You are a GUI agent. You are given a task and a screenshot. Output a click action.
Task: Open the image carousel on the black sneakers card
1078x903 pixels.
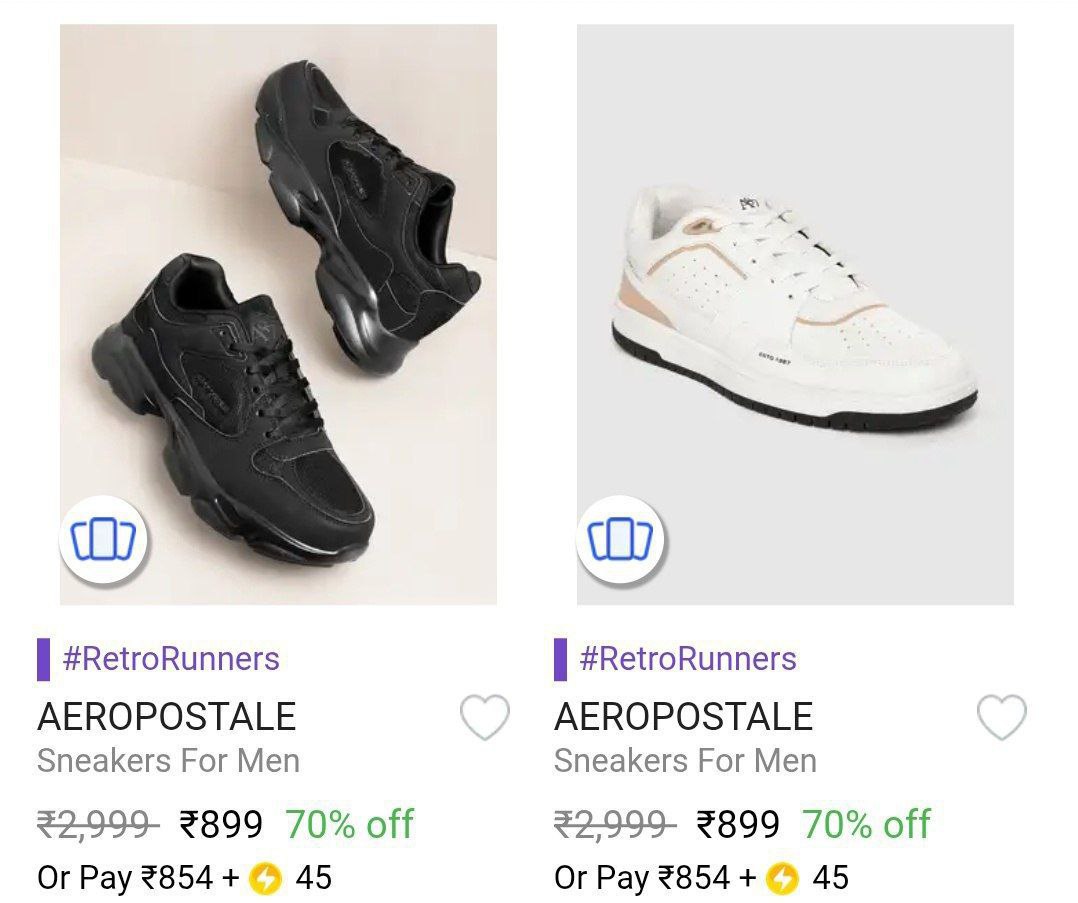click(103, 539)
